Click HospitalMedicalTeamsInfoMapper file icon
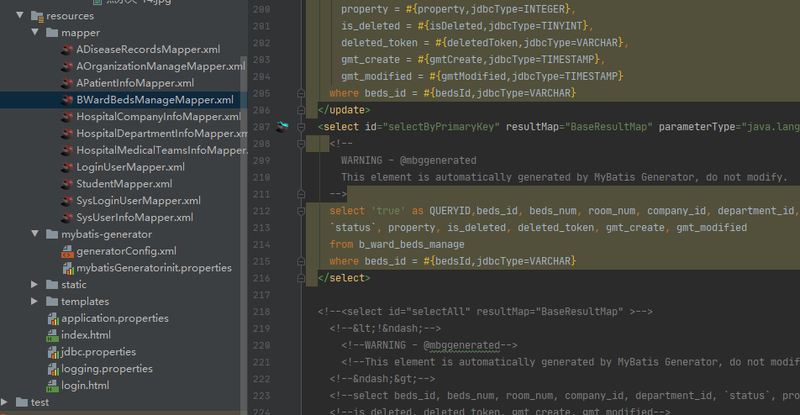The height and width of the screenshot is (415, 800). (x=67, y=151)
